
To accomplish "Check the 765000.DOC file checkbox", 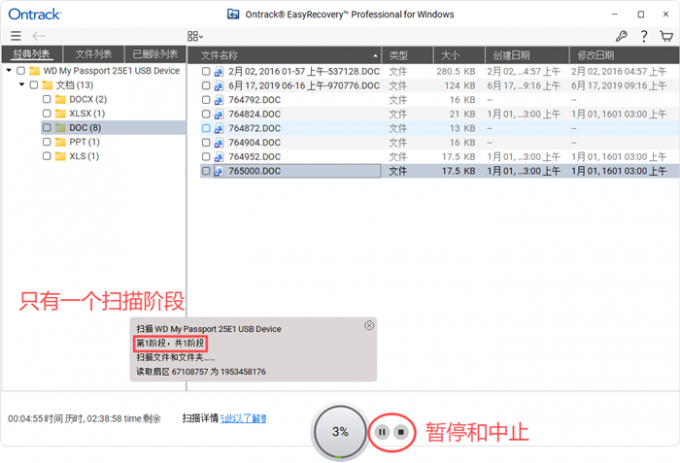I will point(206,171).
